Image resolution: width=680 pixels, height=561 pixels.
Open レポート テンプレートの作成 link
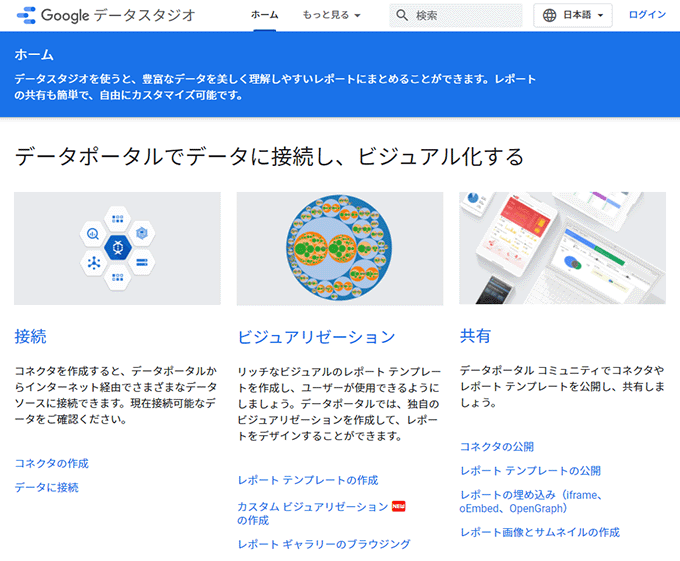(308, 480)
